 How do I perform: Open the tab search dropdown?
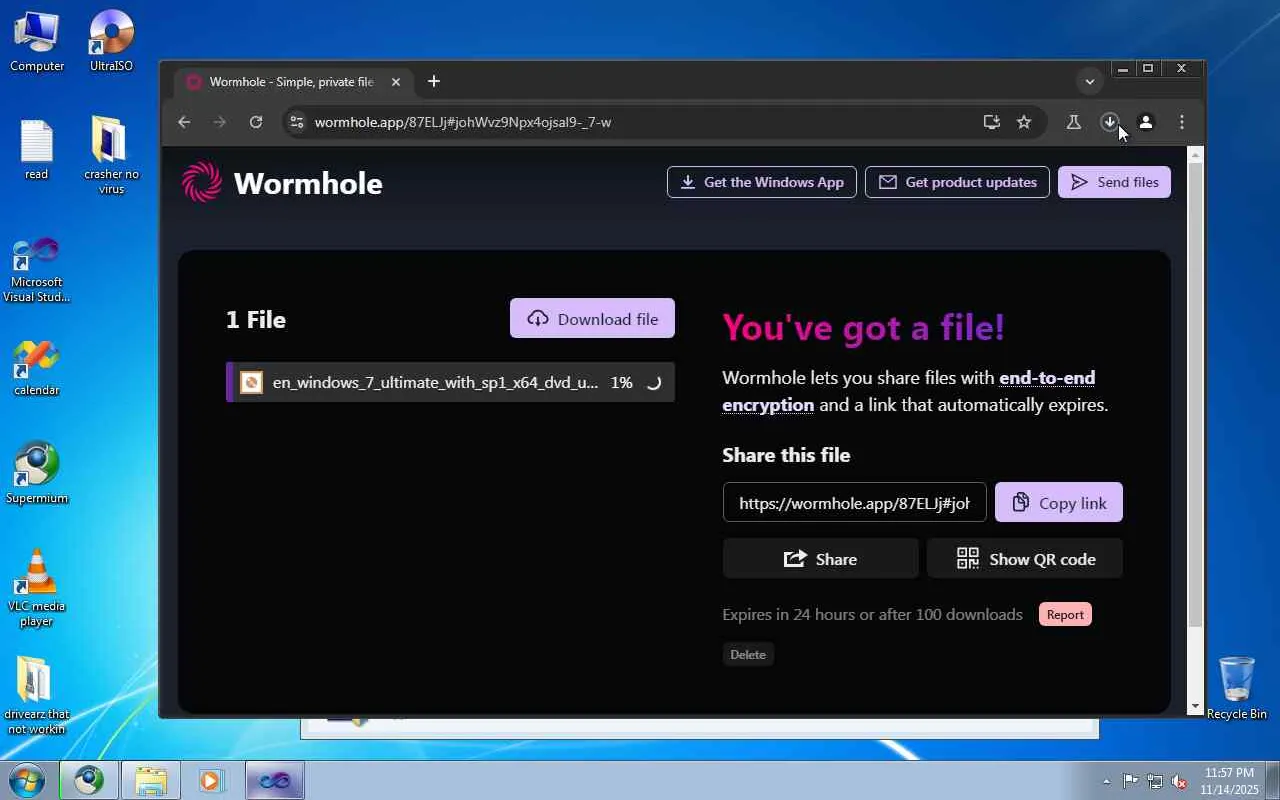(1090, 81)
